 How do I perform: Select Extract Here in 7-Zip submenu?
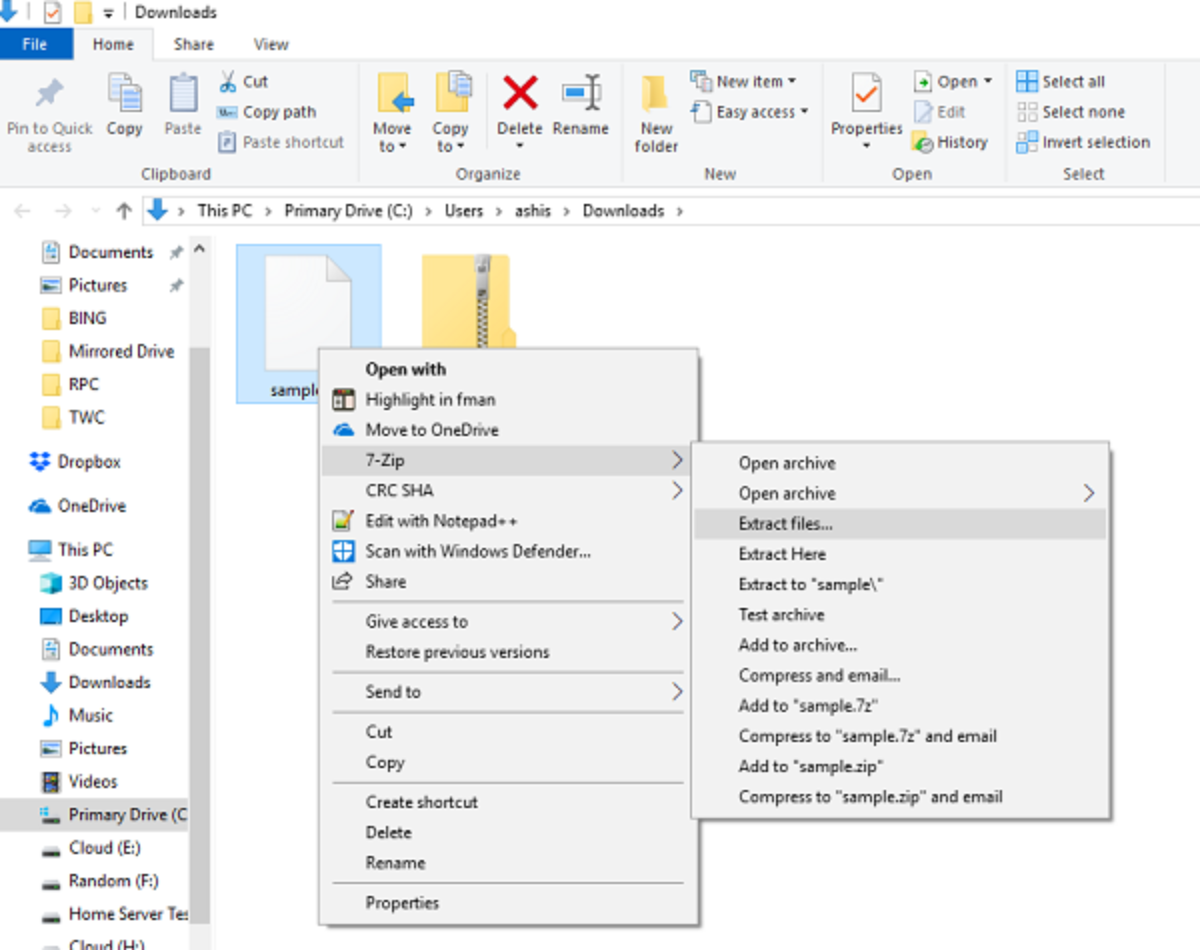pos(782,554)
